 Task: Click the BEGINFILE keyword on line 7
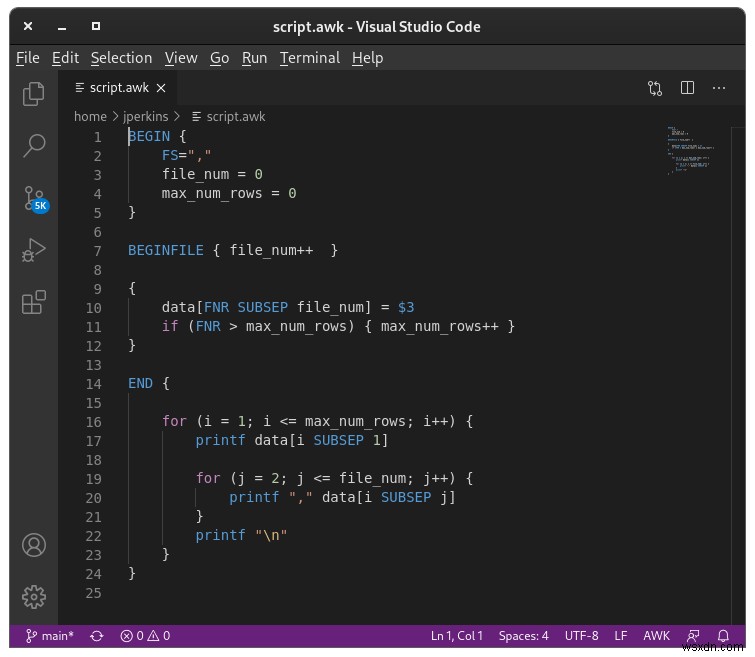[x=166, y=250]
